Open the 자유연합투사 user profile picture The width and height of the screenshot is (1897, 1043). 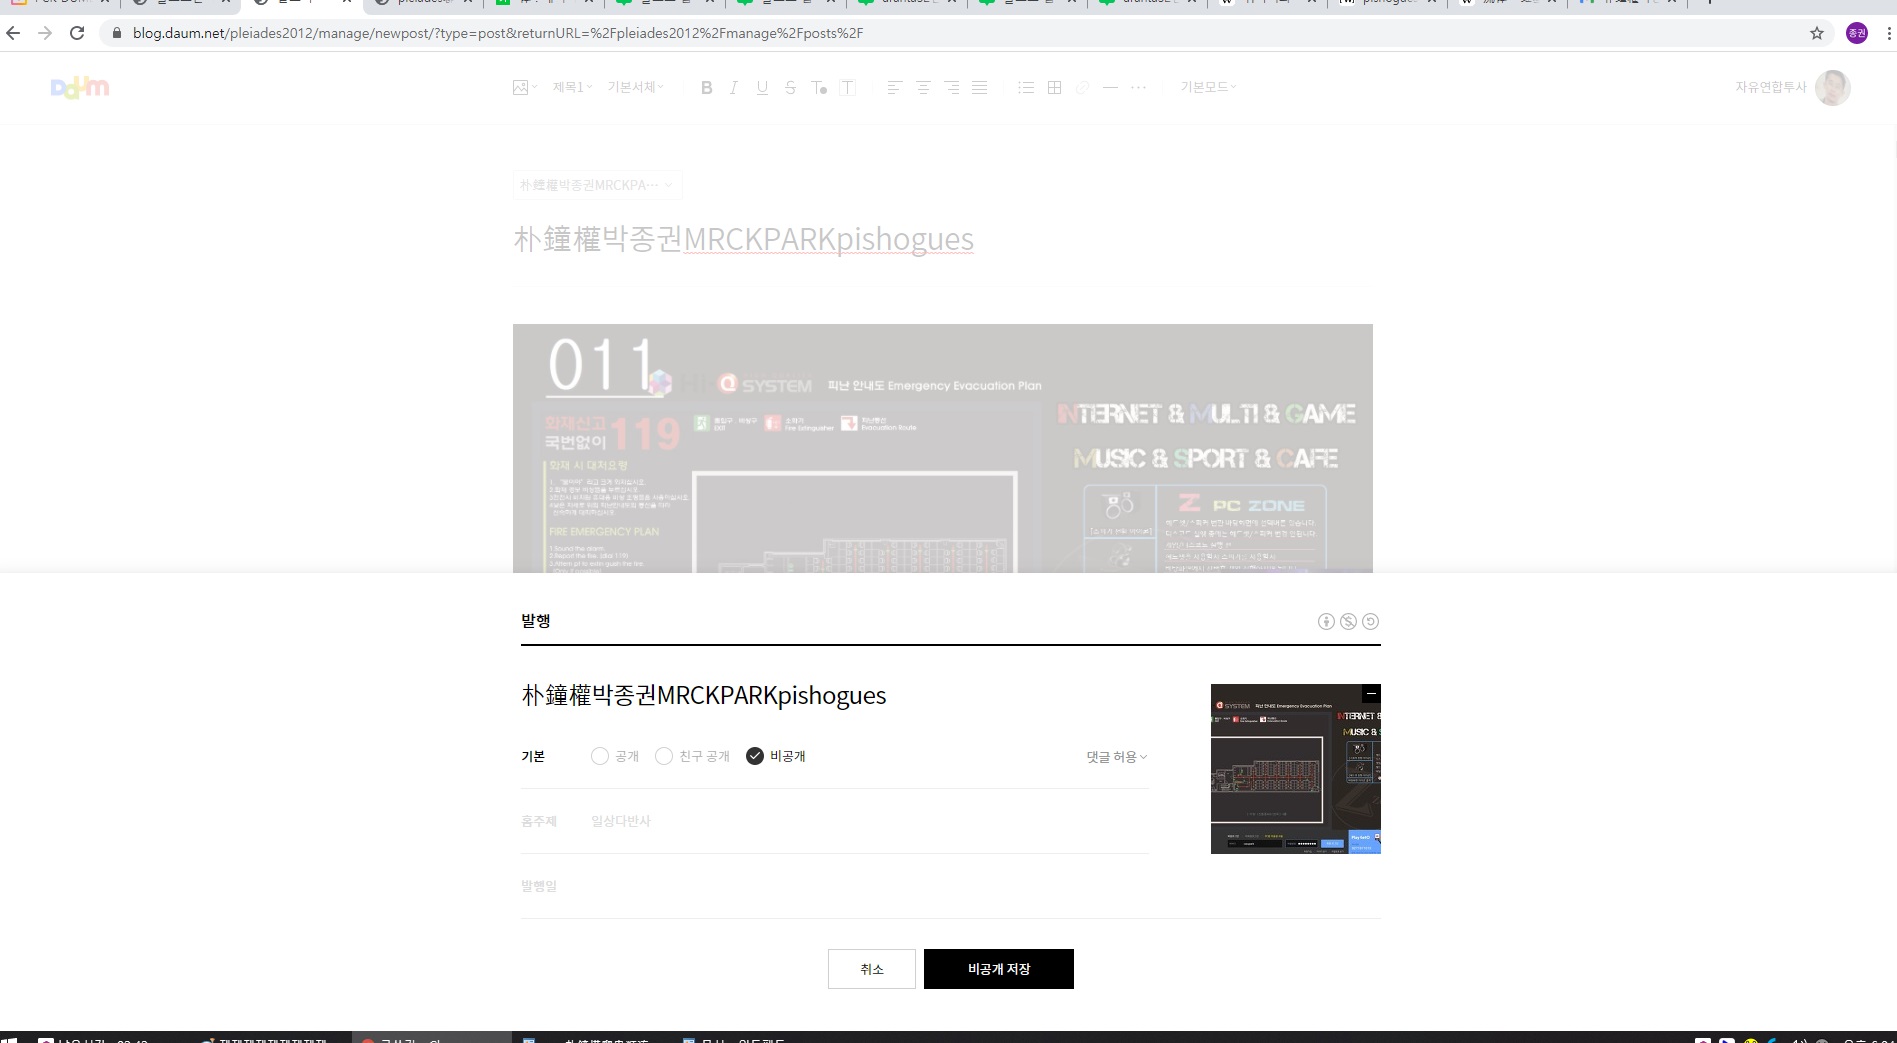(1832, 88)
